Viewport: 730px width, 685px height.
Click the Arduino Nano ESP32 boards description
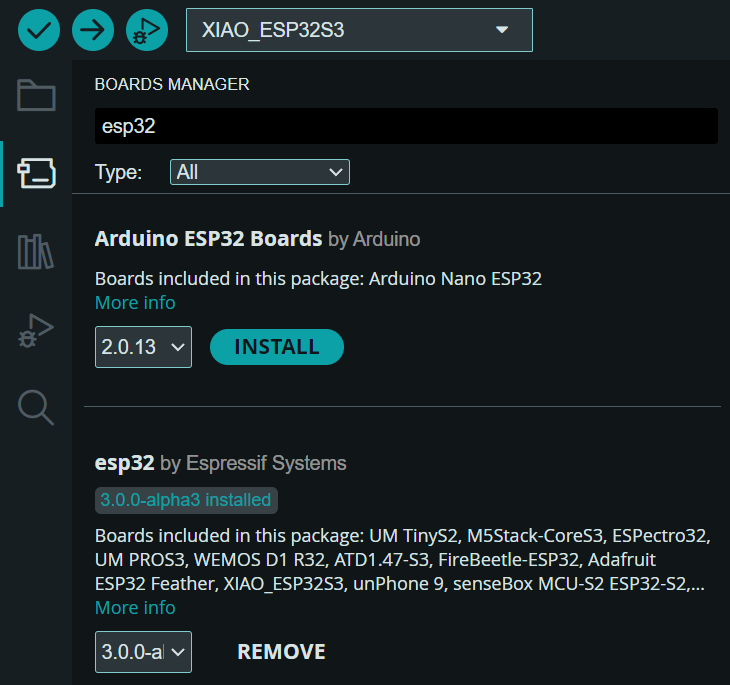click(318, 278)
